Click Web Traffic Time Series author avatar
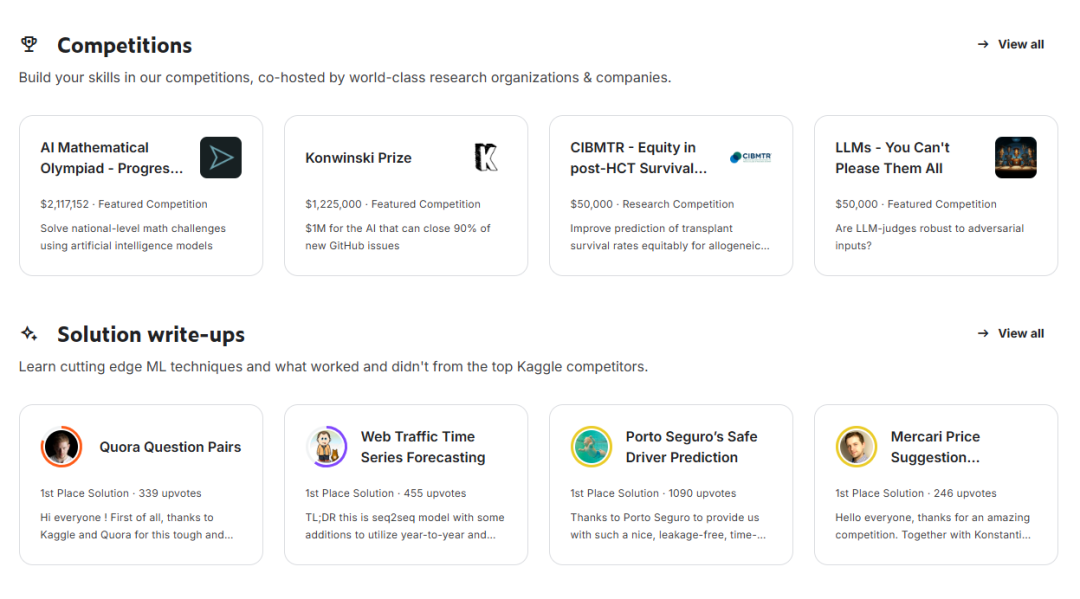1080x599 pixels. [x=326, y=447]
